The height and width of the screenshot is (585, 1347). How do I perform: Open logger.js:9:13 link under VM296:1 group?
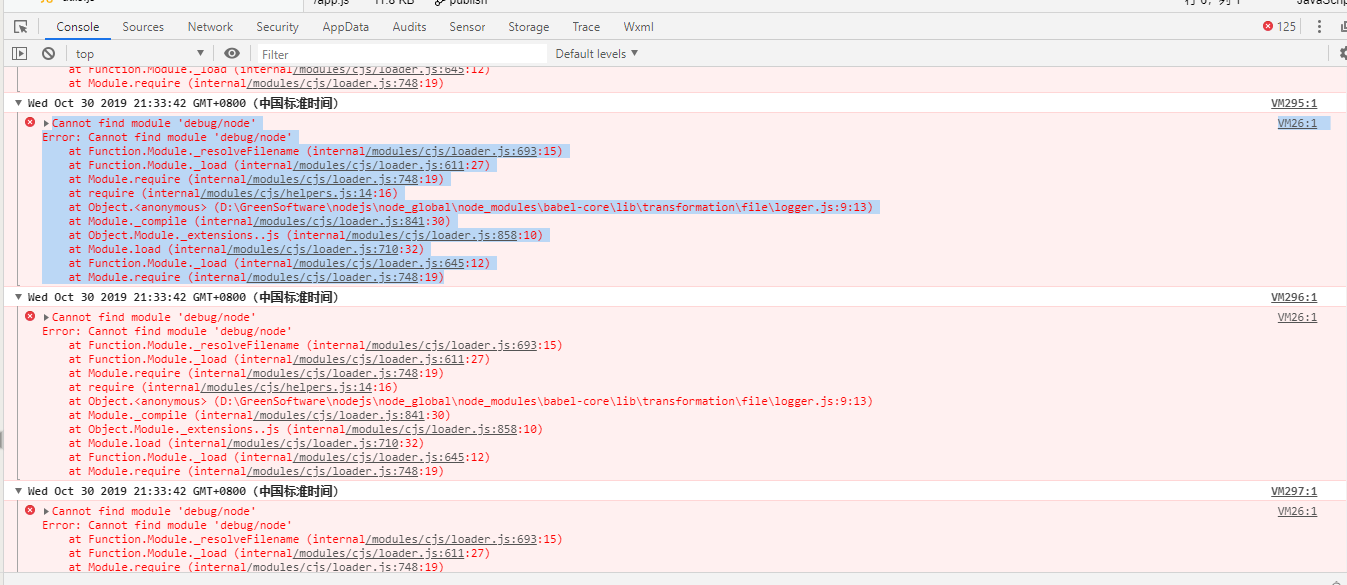(545, 401)
